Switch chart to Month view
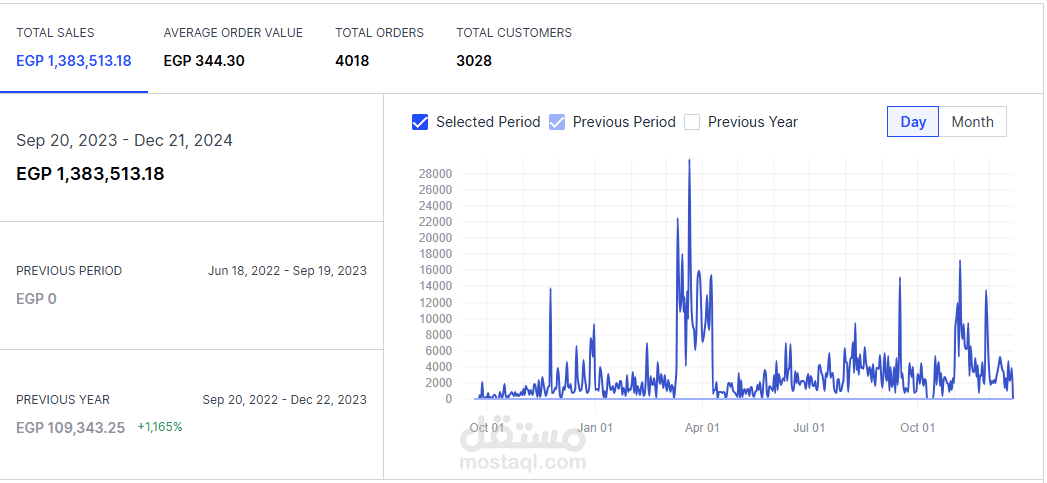Screen dimensions: 1047x483 tap(972, 122)
